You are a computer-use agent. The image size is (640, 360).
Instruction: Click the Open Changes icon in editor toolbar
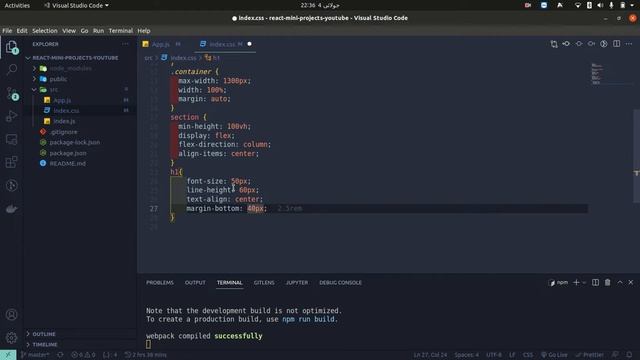coord(554,44)
